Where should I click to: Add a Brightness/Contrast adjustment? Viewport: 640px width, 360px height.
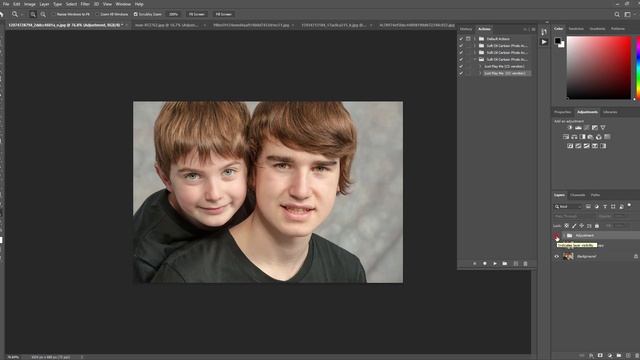point(570,128)
